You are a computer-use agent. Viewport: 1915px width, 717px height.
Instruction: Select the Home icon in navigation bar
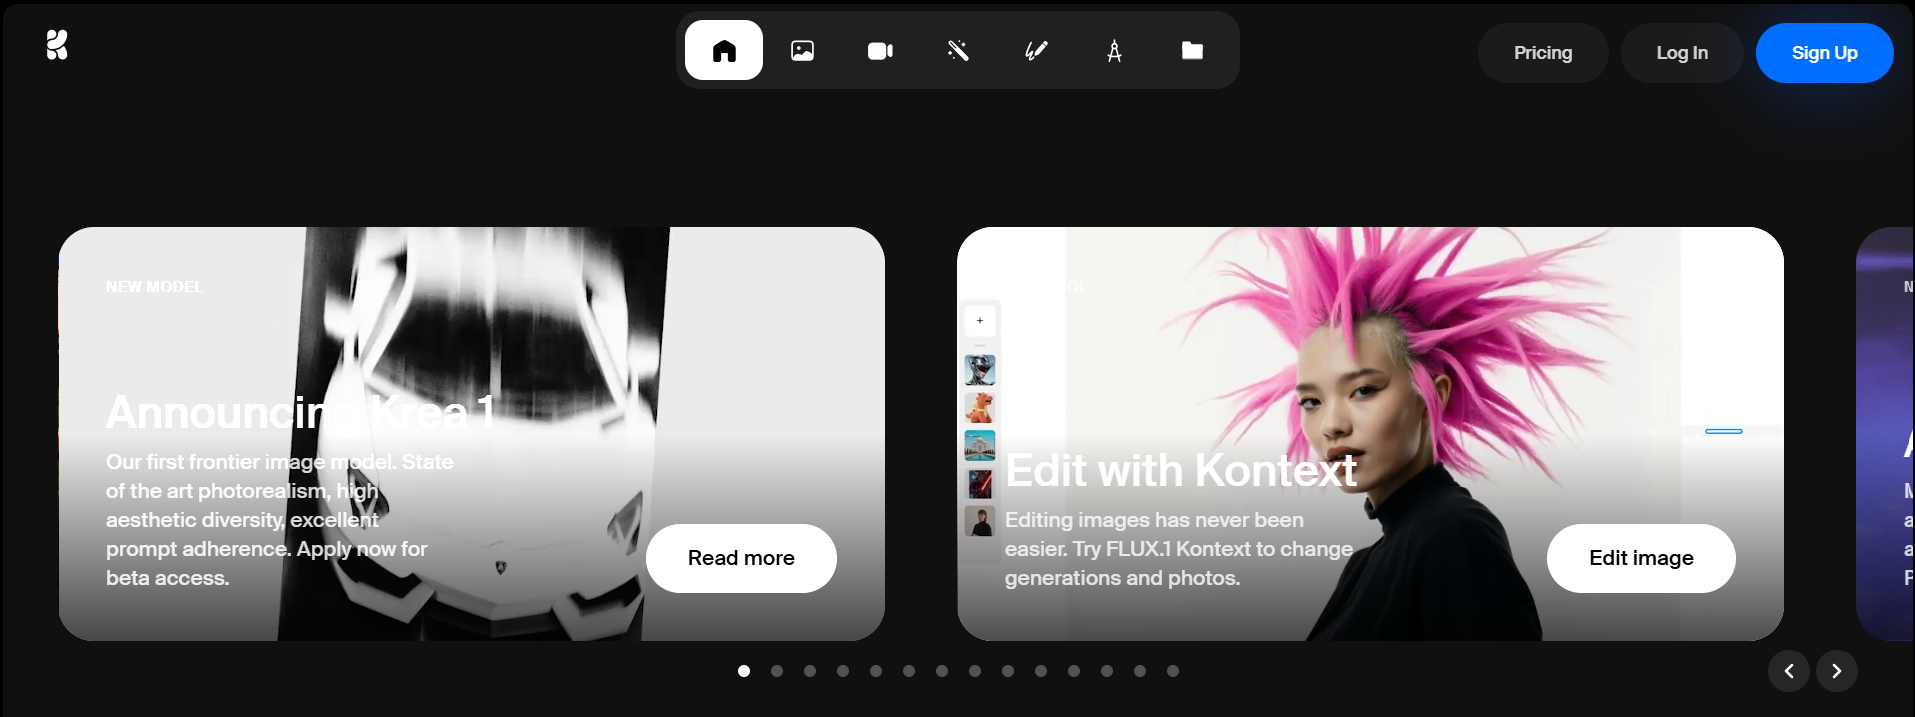[724, 50]
